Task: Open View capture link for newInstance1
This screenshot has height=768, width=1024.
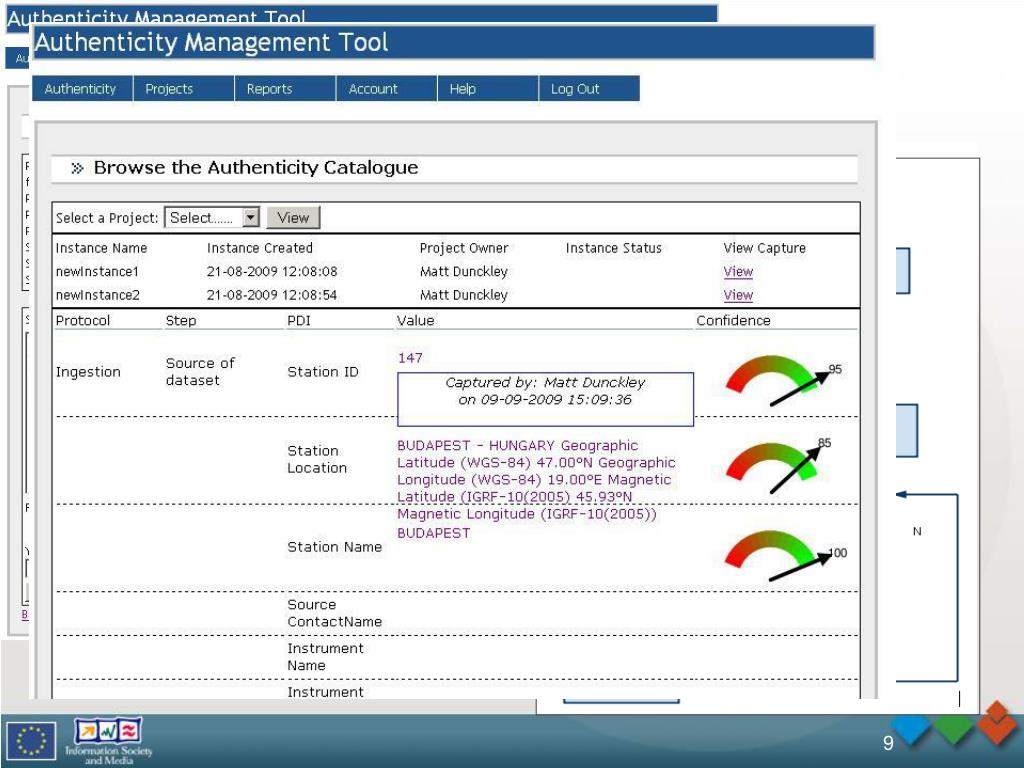Action: click(x=738, y=272)
